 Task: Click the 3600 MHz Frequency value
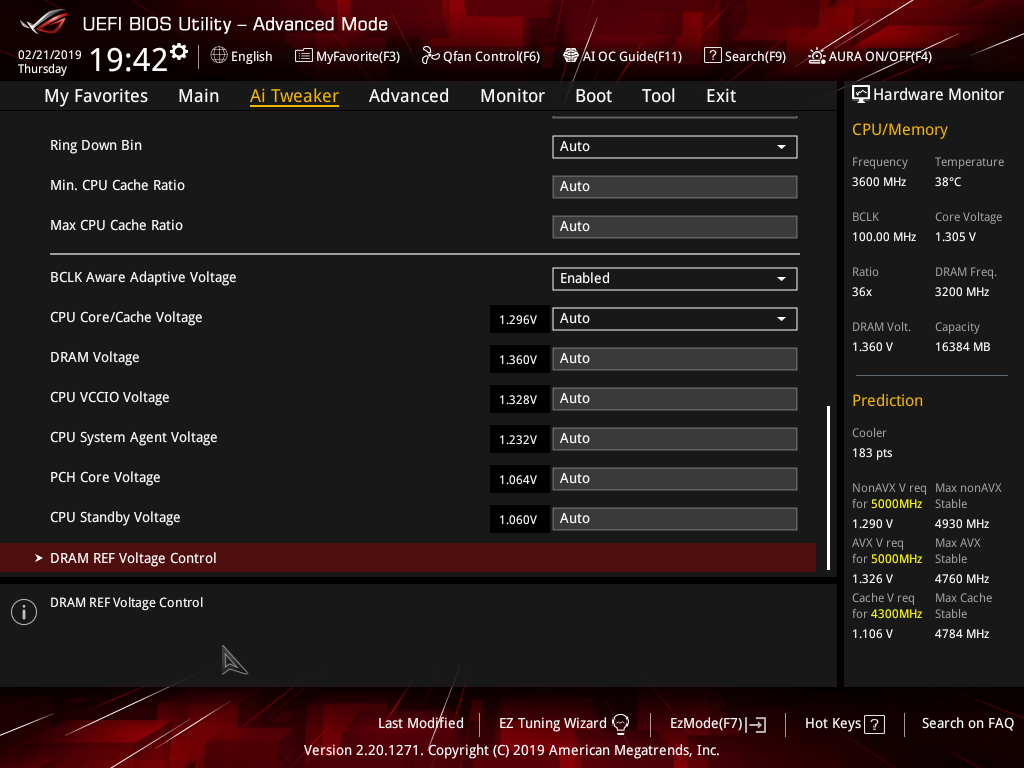[879, 182]
